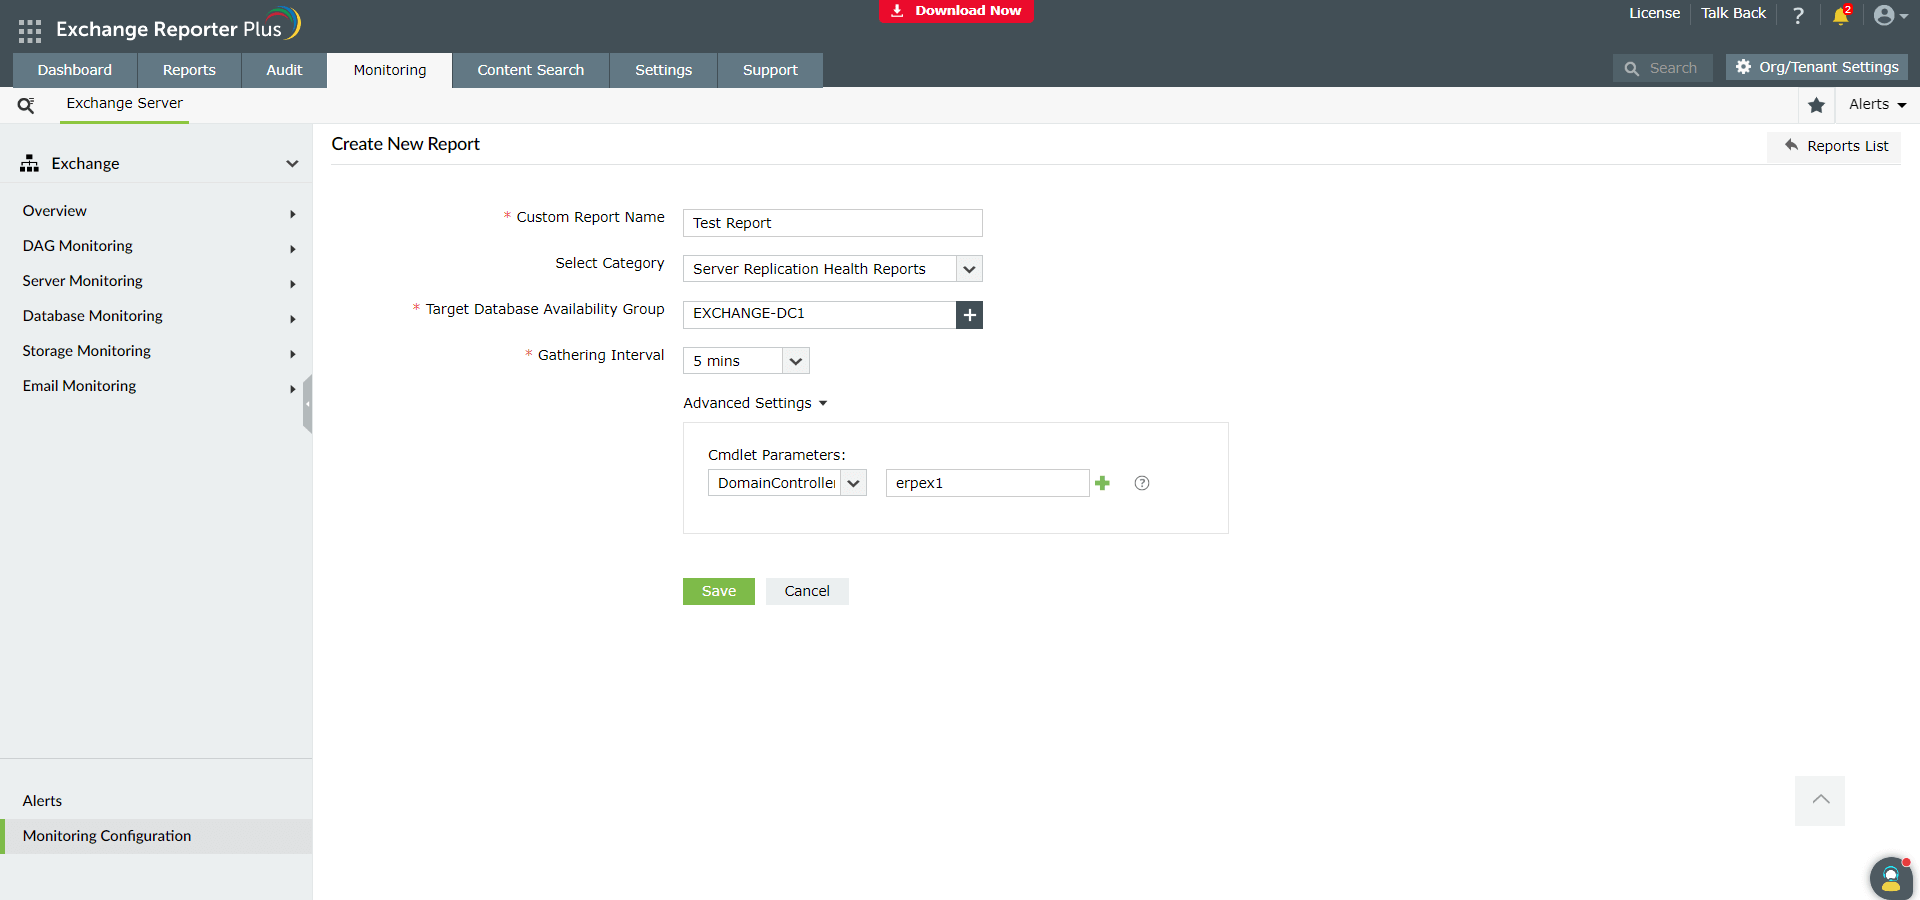Viewport: 1920px width, 900px height.
Task: Click the top Search field
Action: pyautogui.click(x=1663, y=68)
